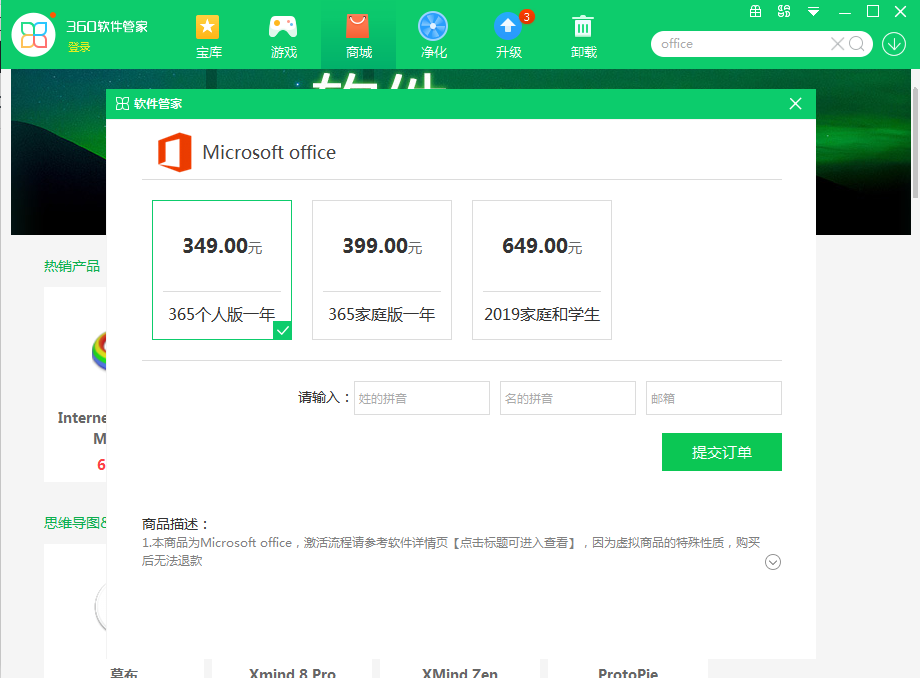Switch to the 宝库 tab
Screen dimensions: 920x678
click(208, 36)
